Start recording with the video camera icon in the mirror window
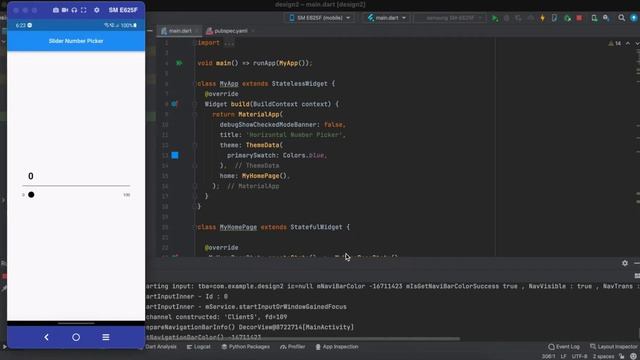 [65, 10]
